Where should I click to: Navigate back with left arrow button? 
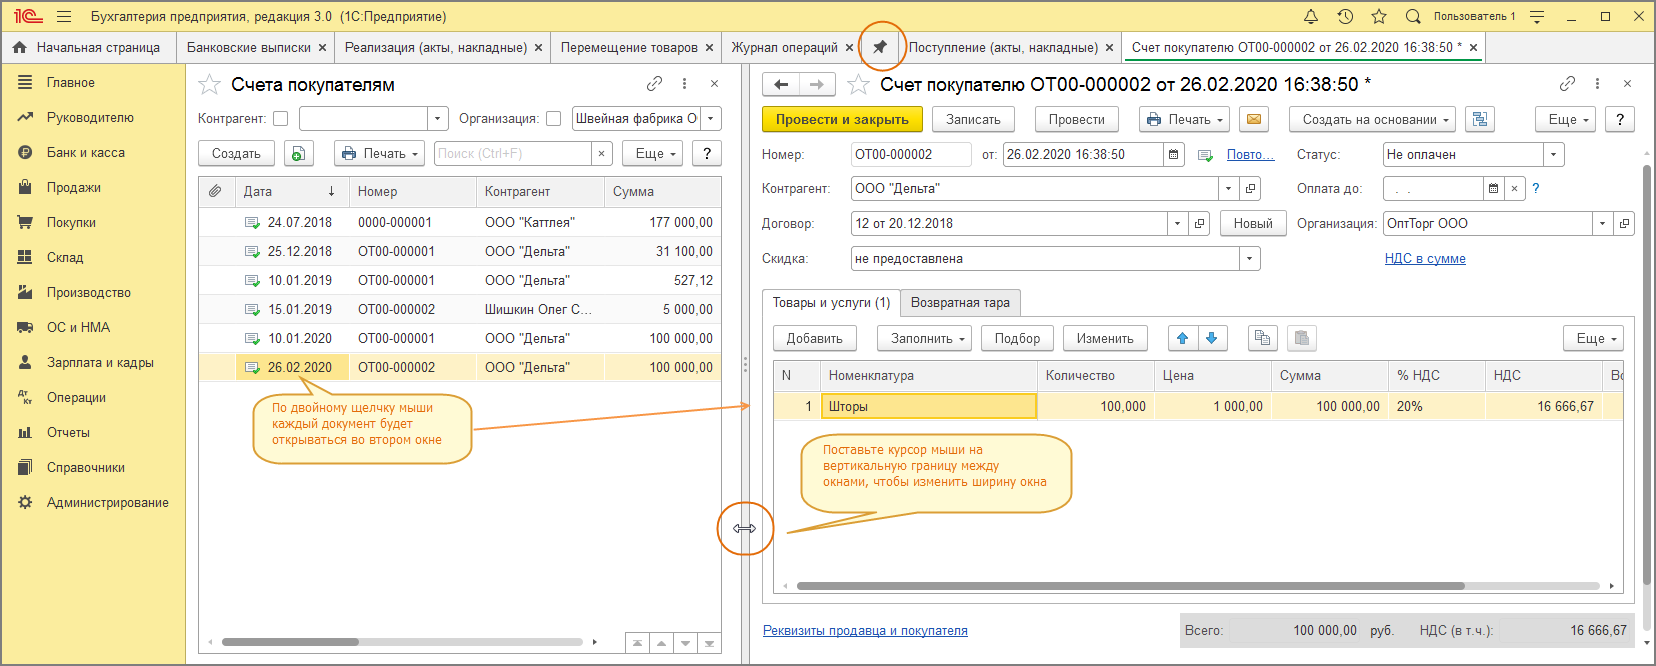pyautogui.click(x=782, y=85)
